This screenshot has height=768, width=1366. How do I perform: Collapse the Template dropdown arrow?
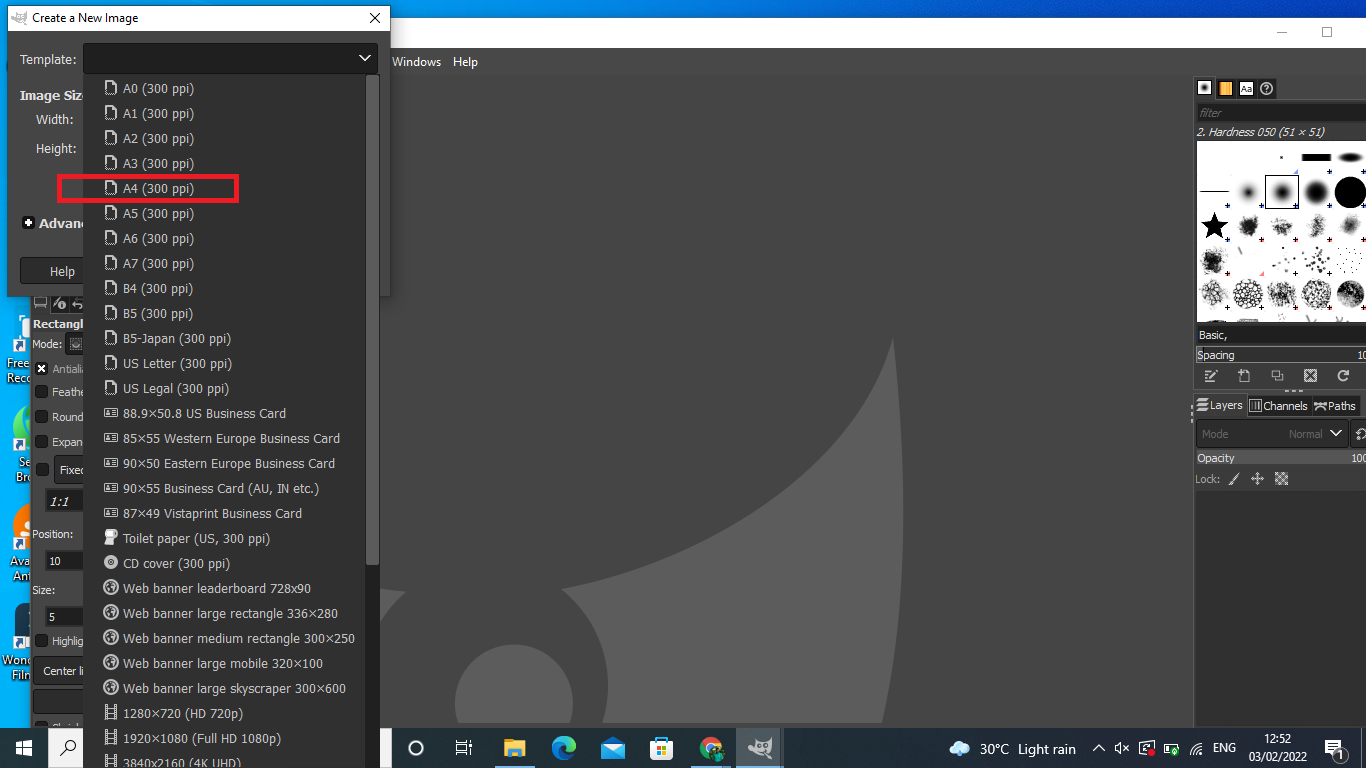coord(365,59)
